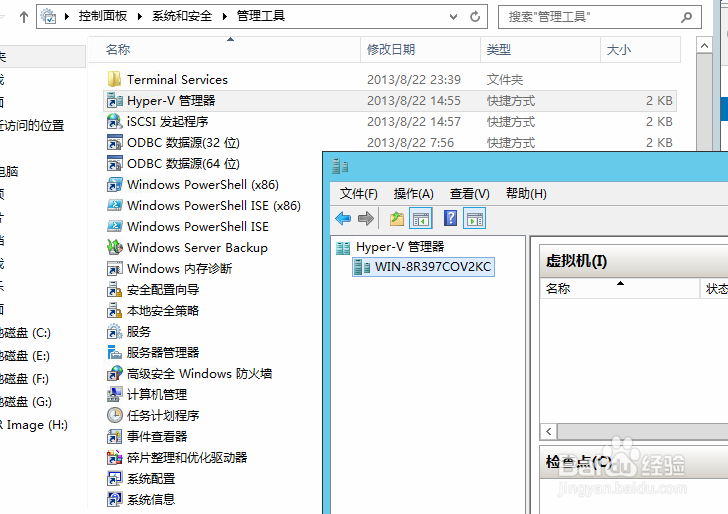Select the 任务计划程序 clock icon
Image resolution: width=728 pixels, height=514 pixels.
[x=114, y=415]
